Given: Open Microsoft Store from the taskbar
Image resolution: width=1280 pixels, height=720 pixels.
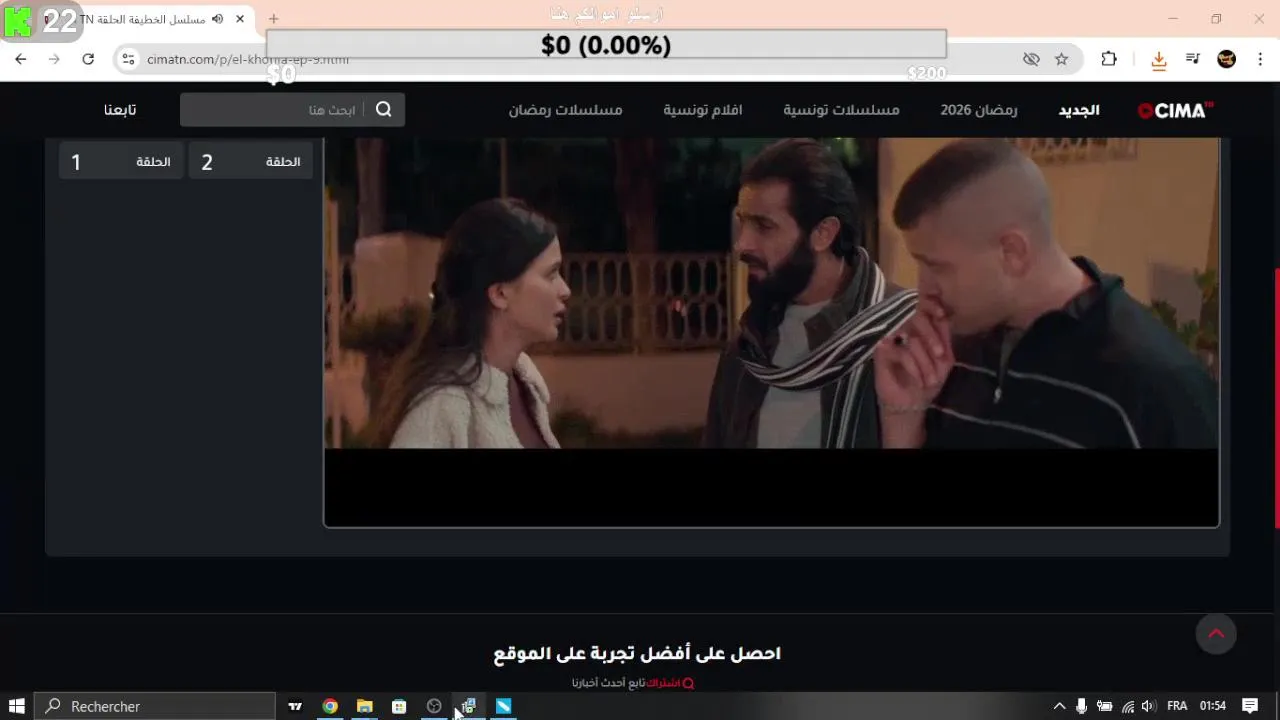Looking at the screenshot, I should pyautogui.click(x=399, y=706).
